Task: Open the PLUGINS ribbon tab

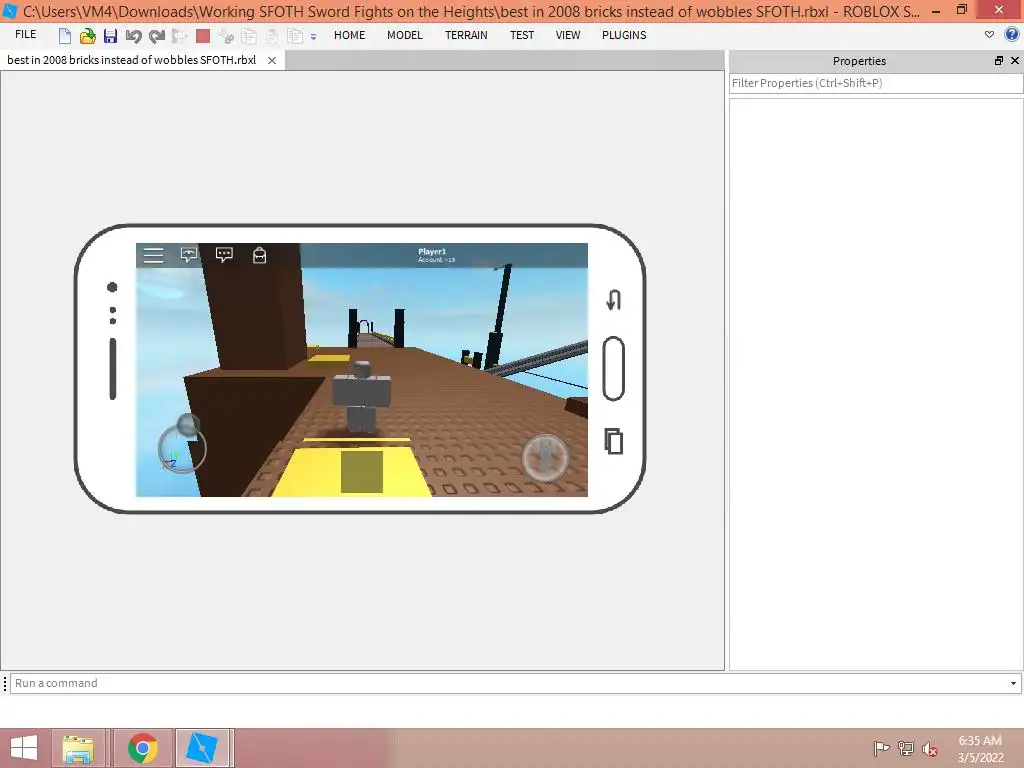Action: 624,35
